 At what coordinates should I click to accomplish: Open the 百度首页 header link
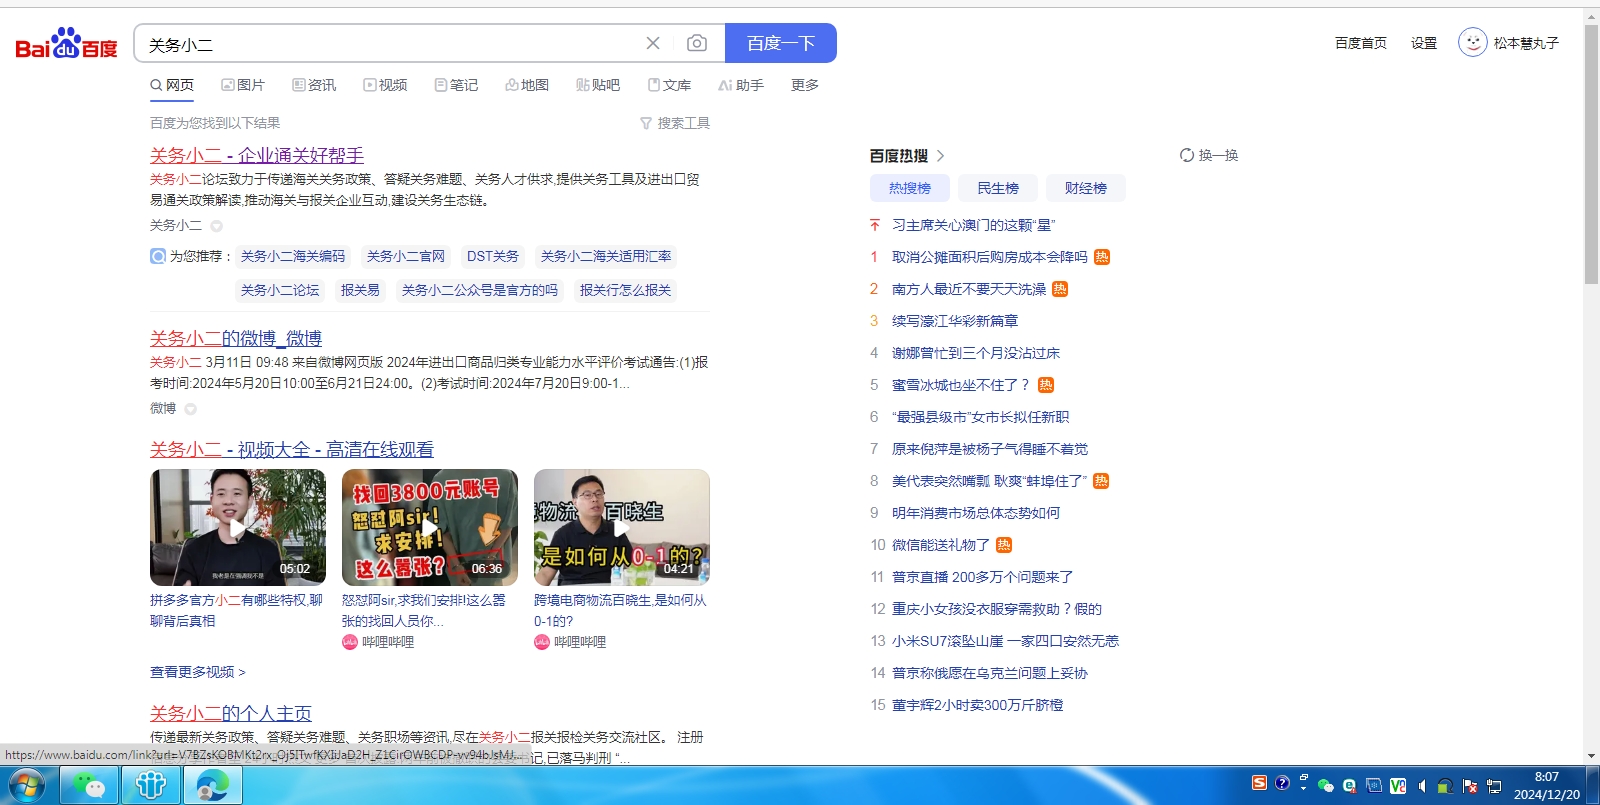click(1361, 43)
